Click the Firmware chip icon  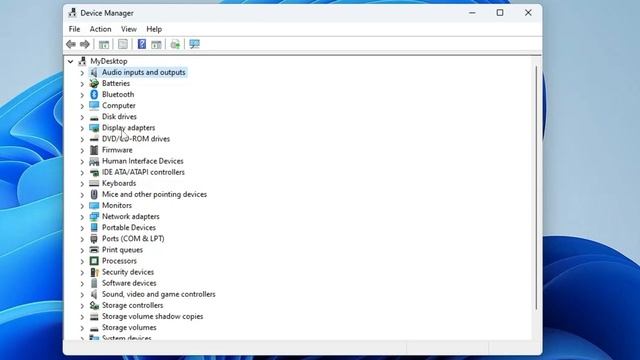[94, 150]
